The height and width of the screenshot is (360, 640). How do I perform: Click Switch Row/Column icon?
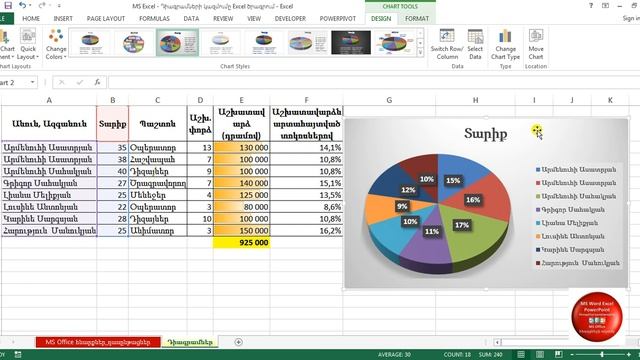pos(447,44)
